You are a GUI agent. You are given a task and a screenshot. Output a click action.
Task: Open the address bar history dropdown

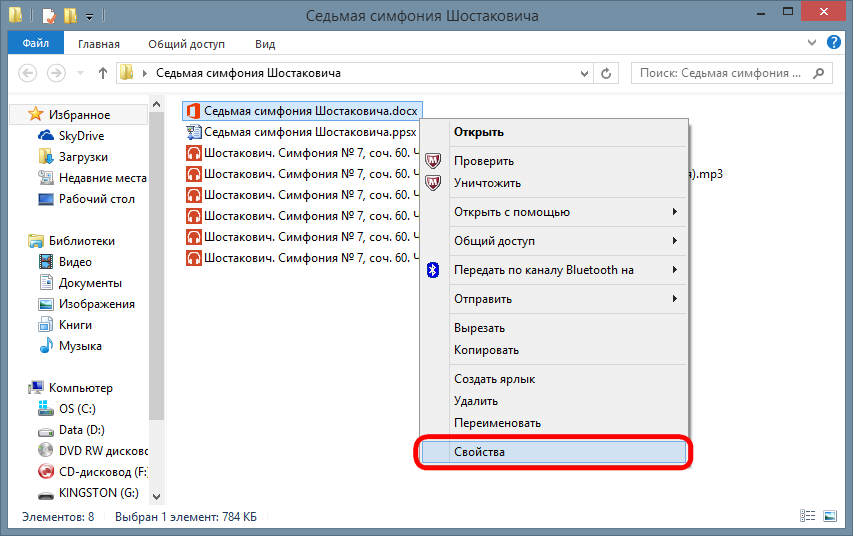(x=584, y=73)
